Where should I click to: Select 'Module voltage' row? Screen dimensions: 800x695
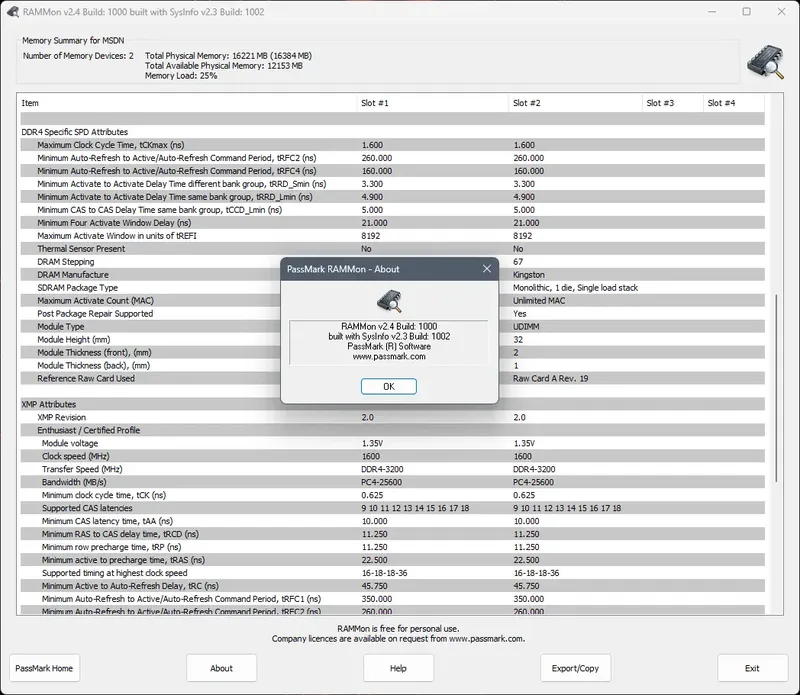coord(392,443)
